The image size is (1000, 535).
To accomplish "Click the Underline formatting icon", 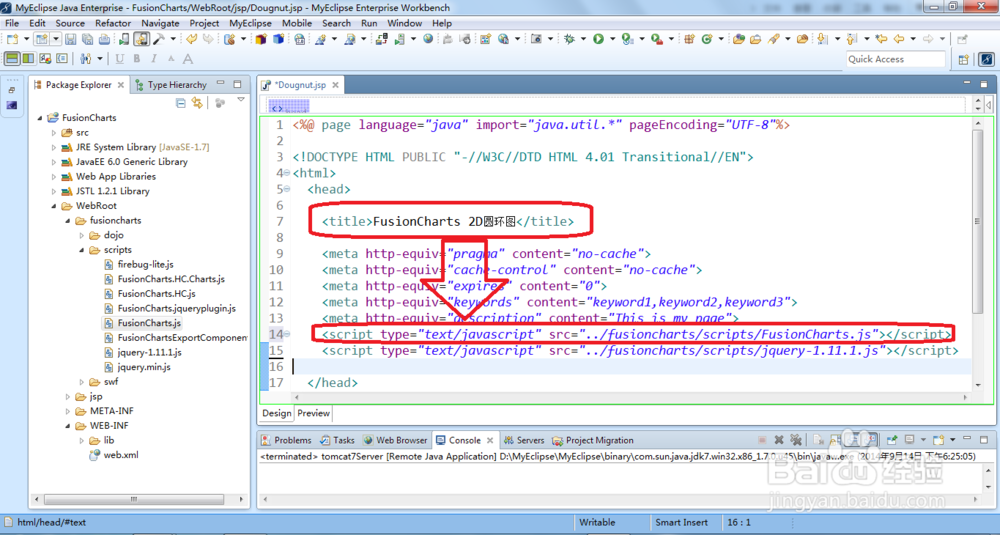I will 119,59.
